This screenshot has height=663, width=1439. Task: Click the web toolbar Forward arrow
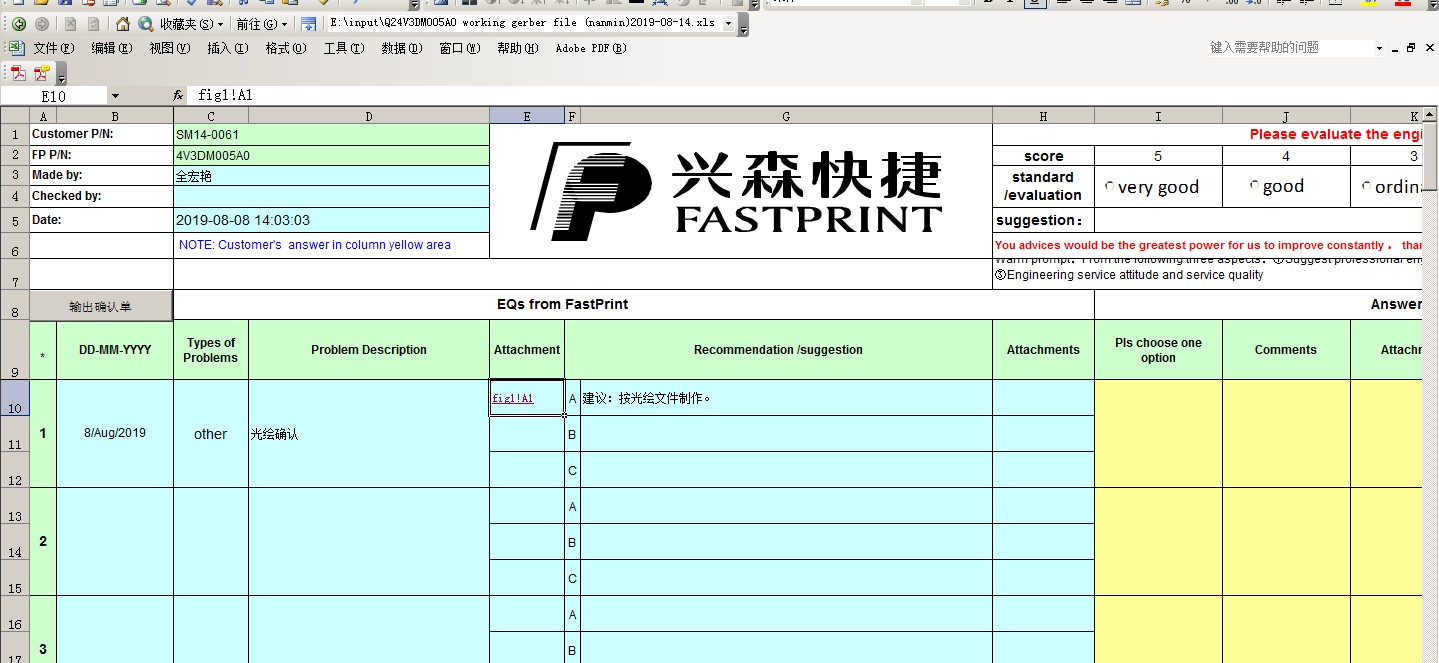(42, 23)
